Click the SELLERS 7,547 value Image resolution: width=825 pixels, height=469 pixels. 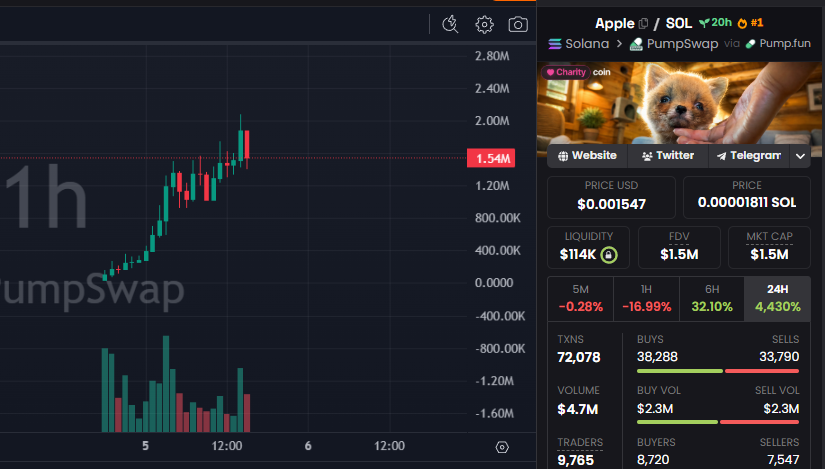(x=783, y=460)
